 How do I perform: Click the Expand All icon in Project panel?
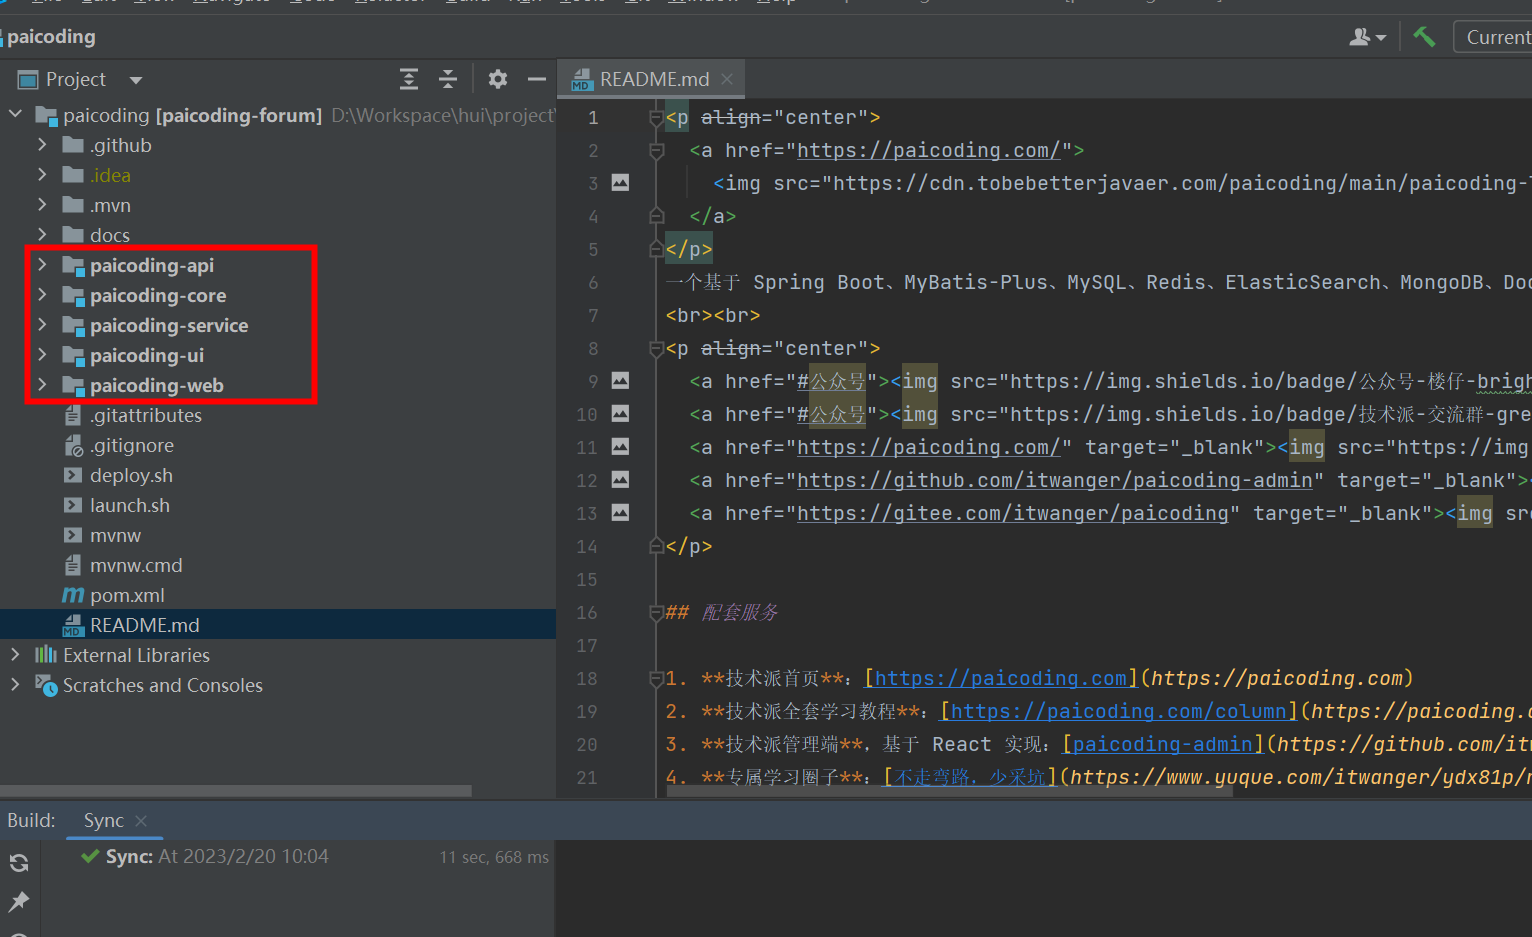pos(408,79)
